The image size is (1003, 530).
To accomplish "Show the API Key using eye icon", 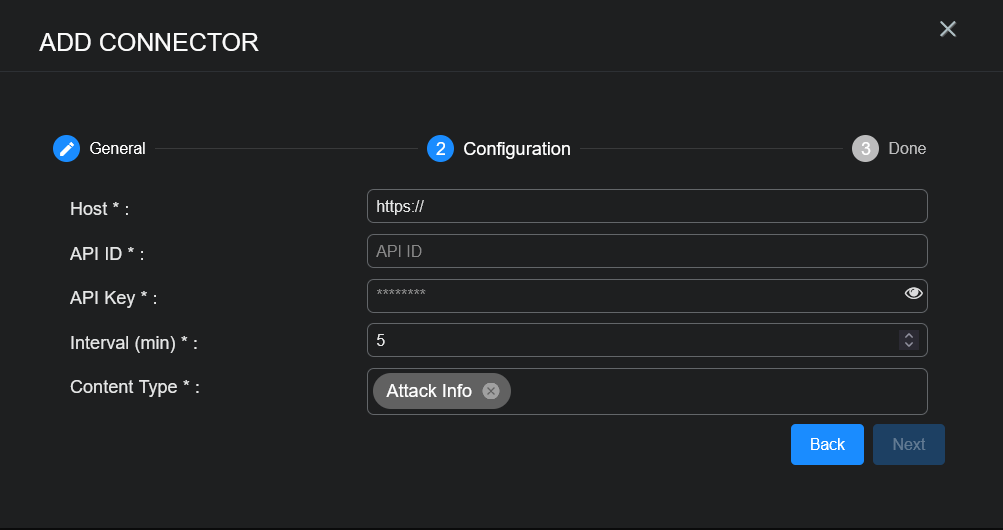I will click(x=913, y=293).
